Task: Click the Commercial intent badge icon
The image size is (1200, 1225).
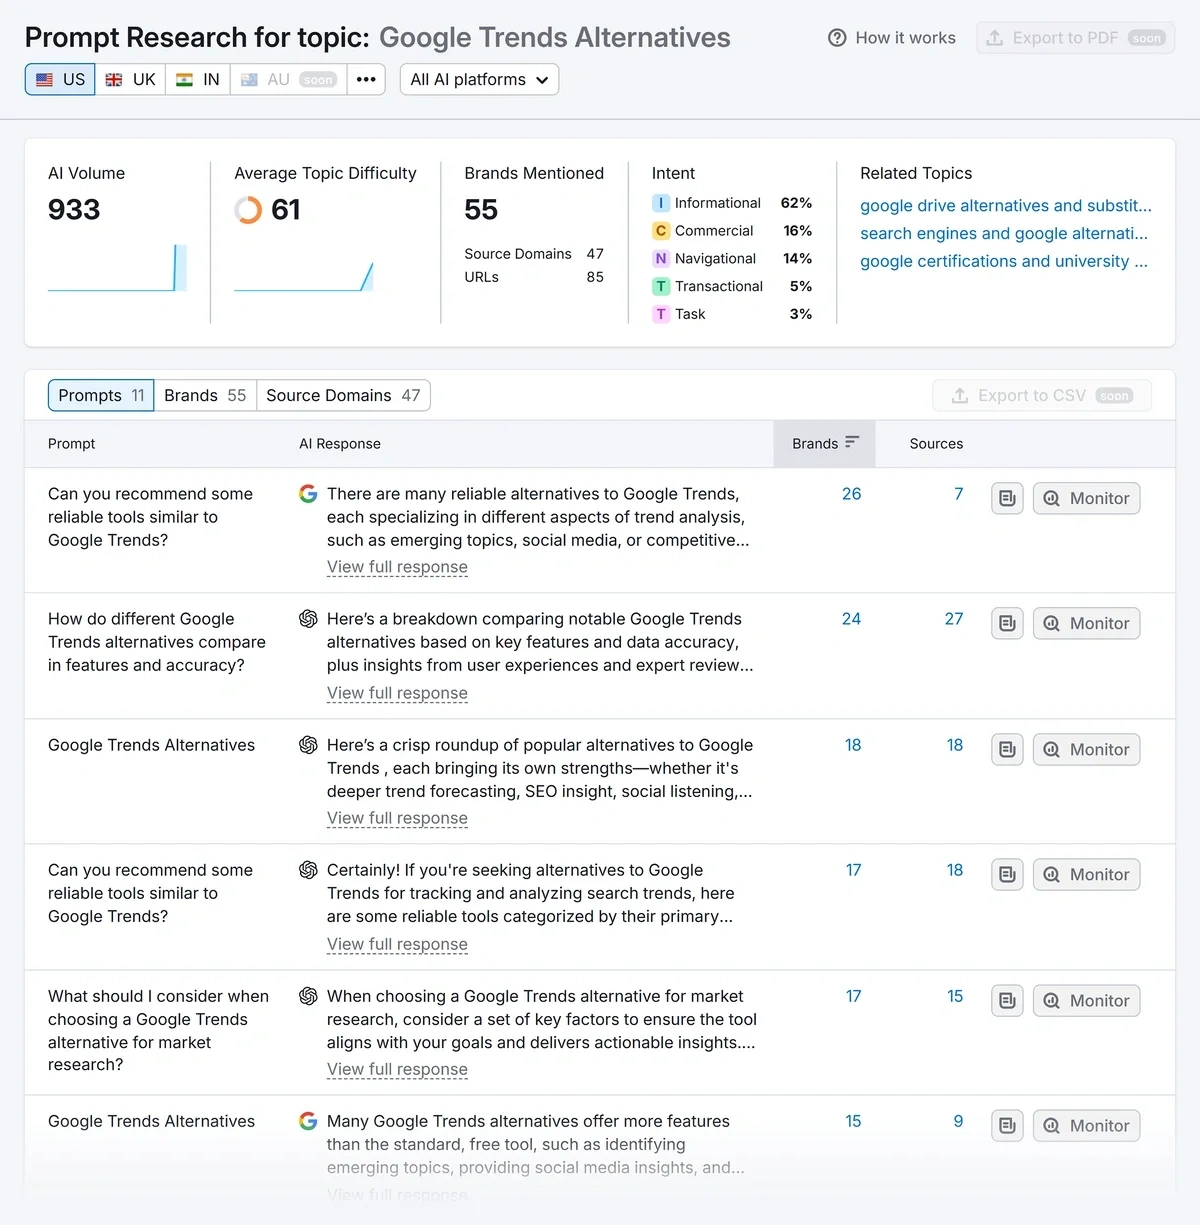Action: [661, 231]
